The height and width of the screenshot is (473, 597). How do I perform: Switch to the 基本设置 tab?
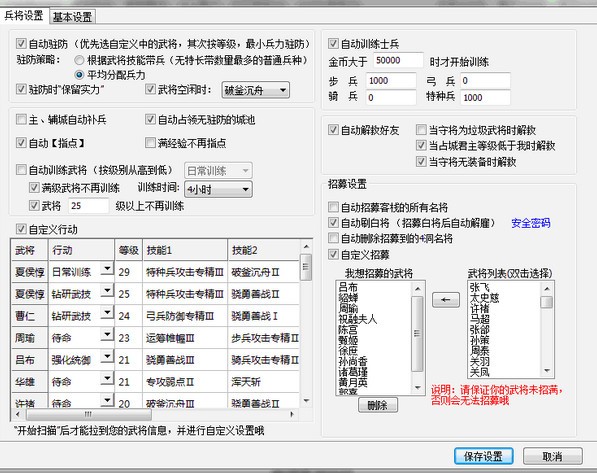point(72,17)
